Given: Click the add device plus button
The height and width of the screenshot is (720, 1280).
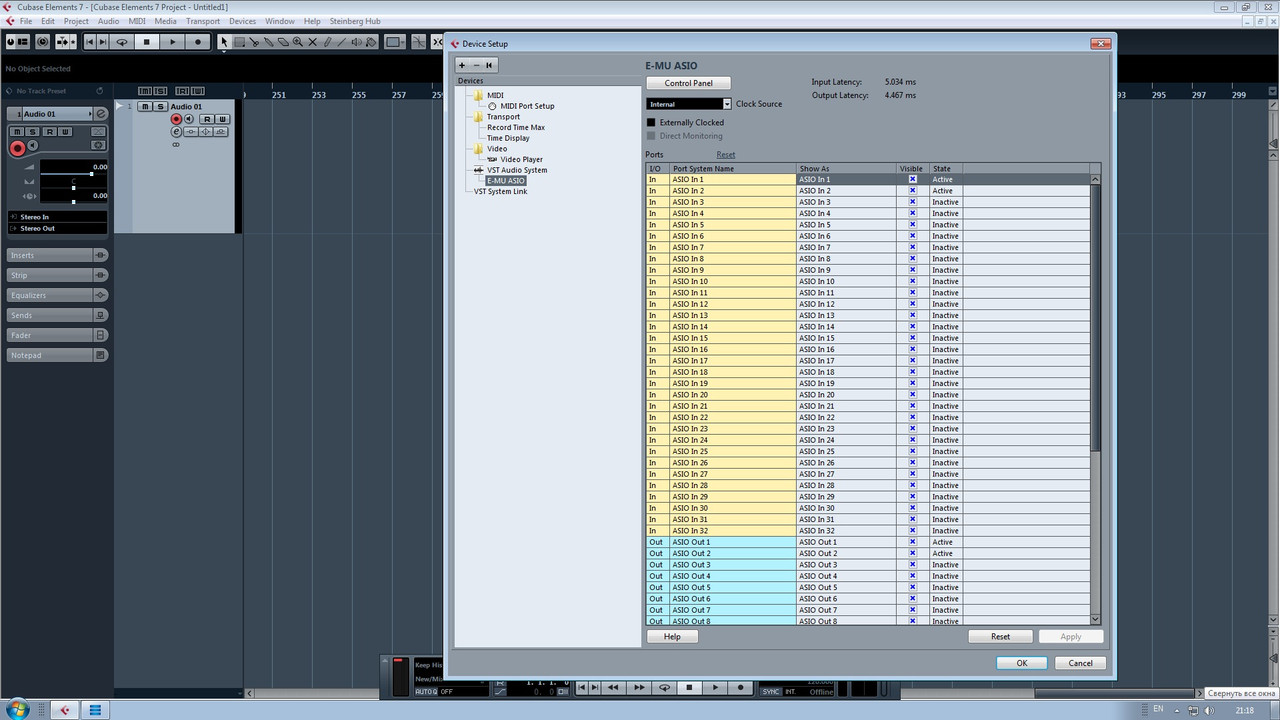Looking at the screenshot, I should click(x=462, y=65).
